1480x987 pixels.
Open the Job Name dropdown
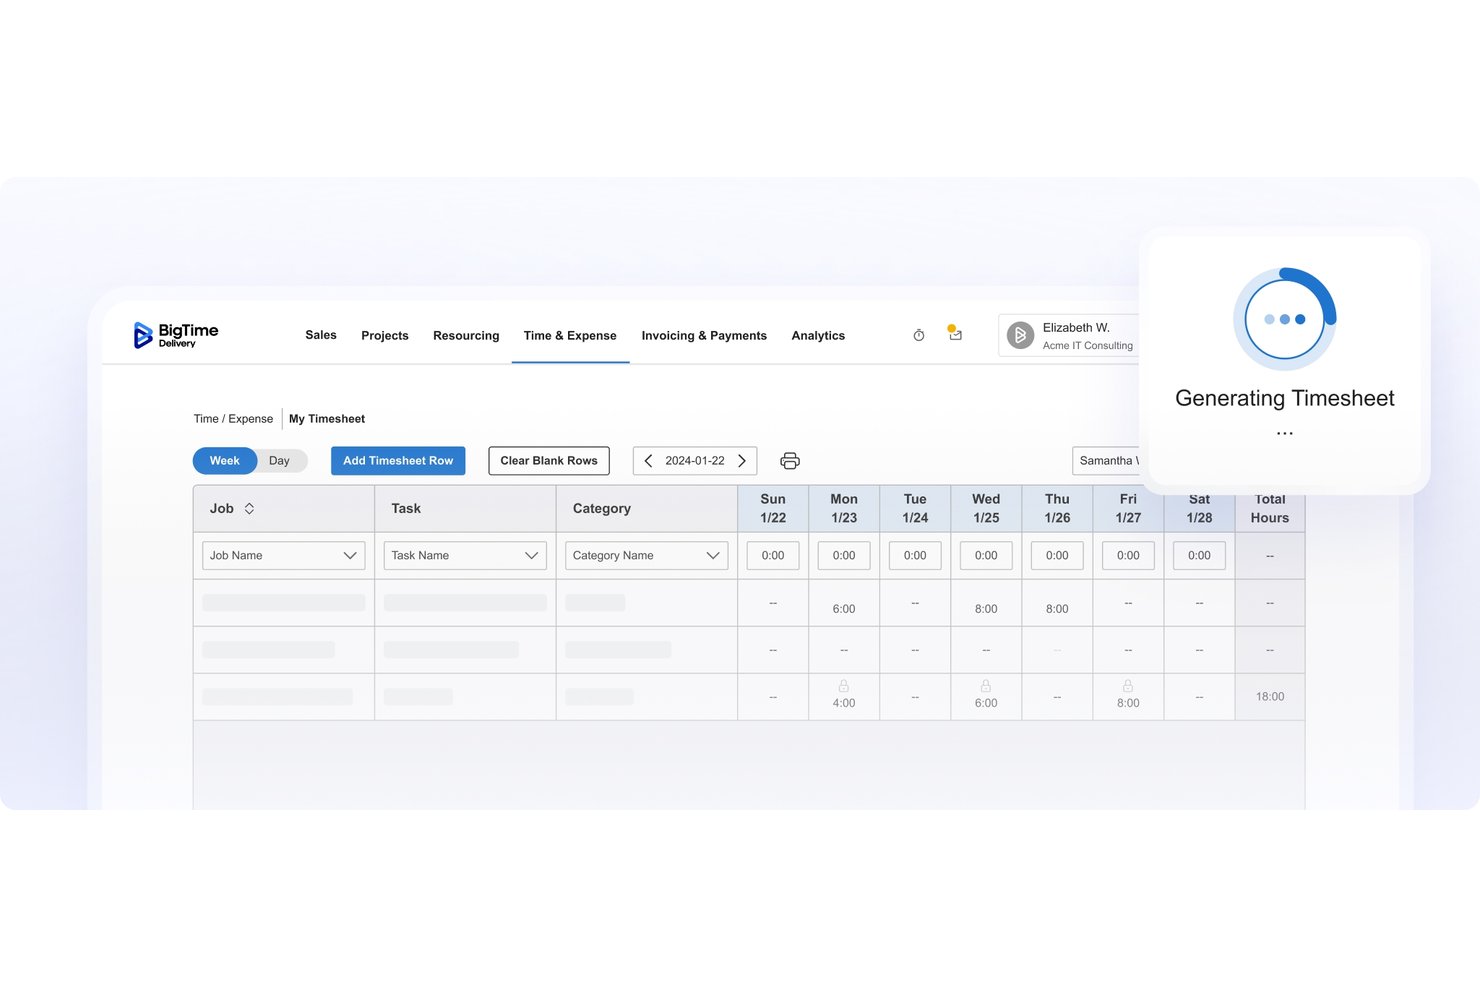[x=284, y=556]
